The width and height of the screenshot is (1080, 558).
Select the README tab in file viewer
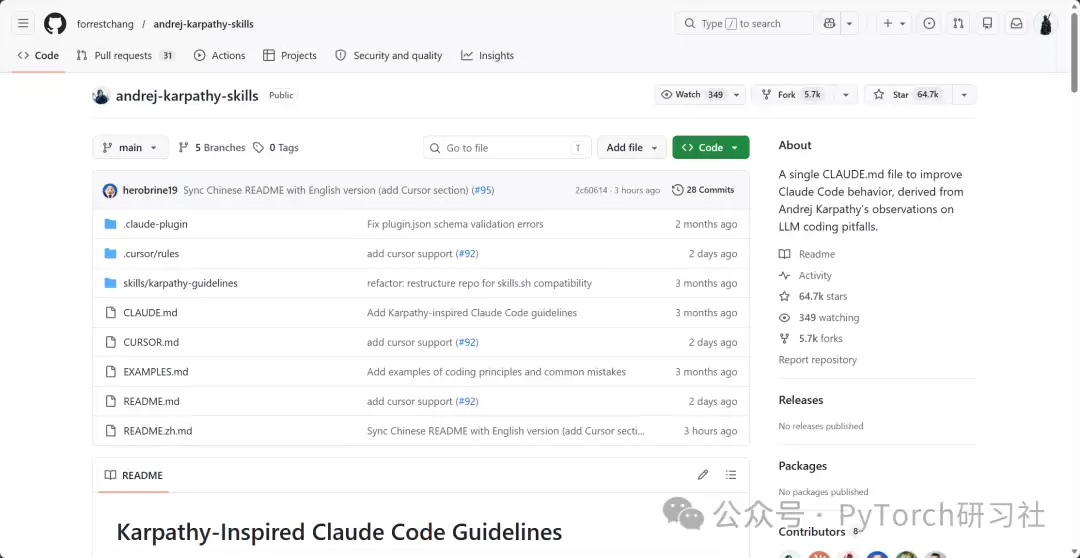pyautogui.click(x=134, y=475)
